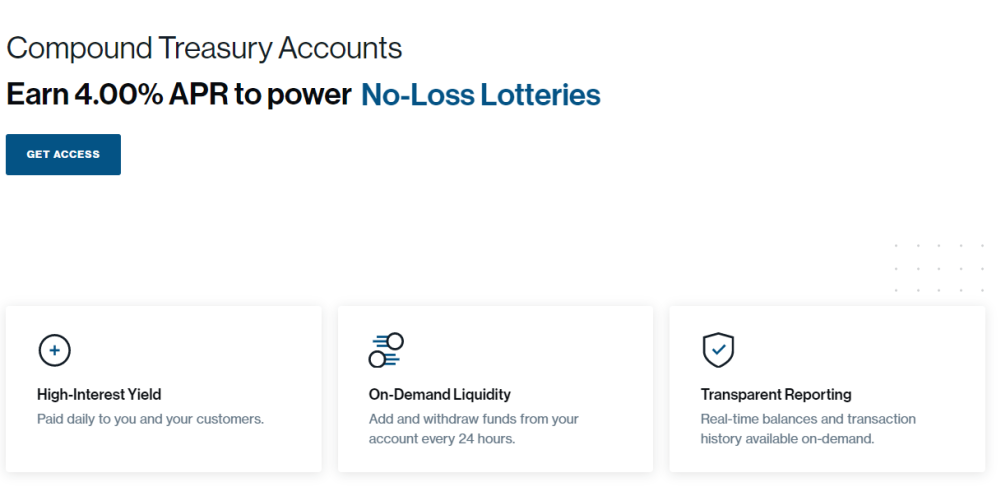
Task: Click the 'history available on-demand.' line
Action: 787,439
